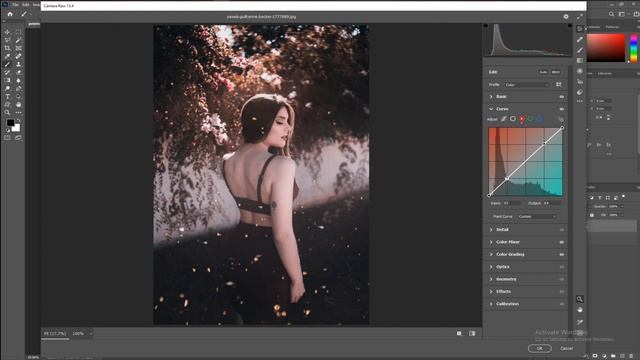Select the Horizontal Type tool
Screen dimensions: 640x360
(x=7, y=97)
